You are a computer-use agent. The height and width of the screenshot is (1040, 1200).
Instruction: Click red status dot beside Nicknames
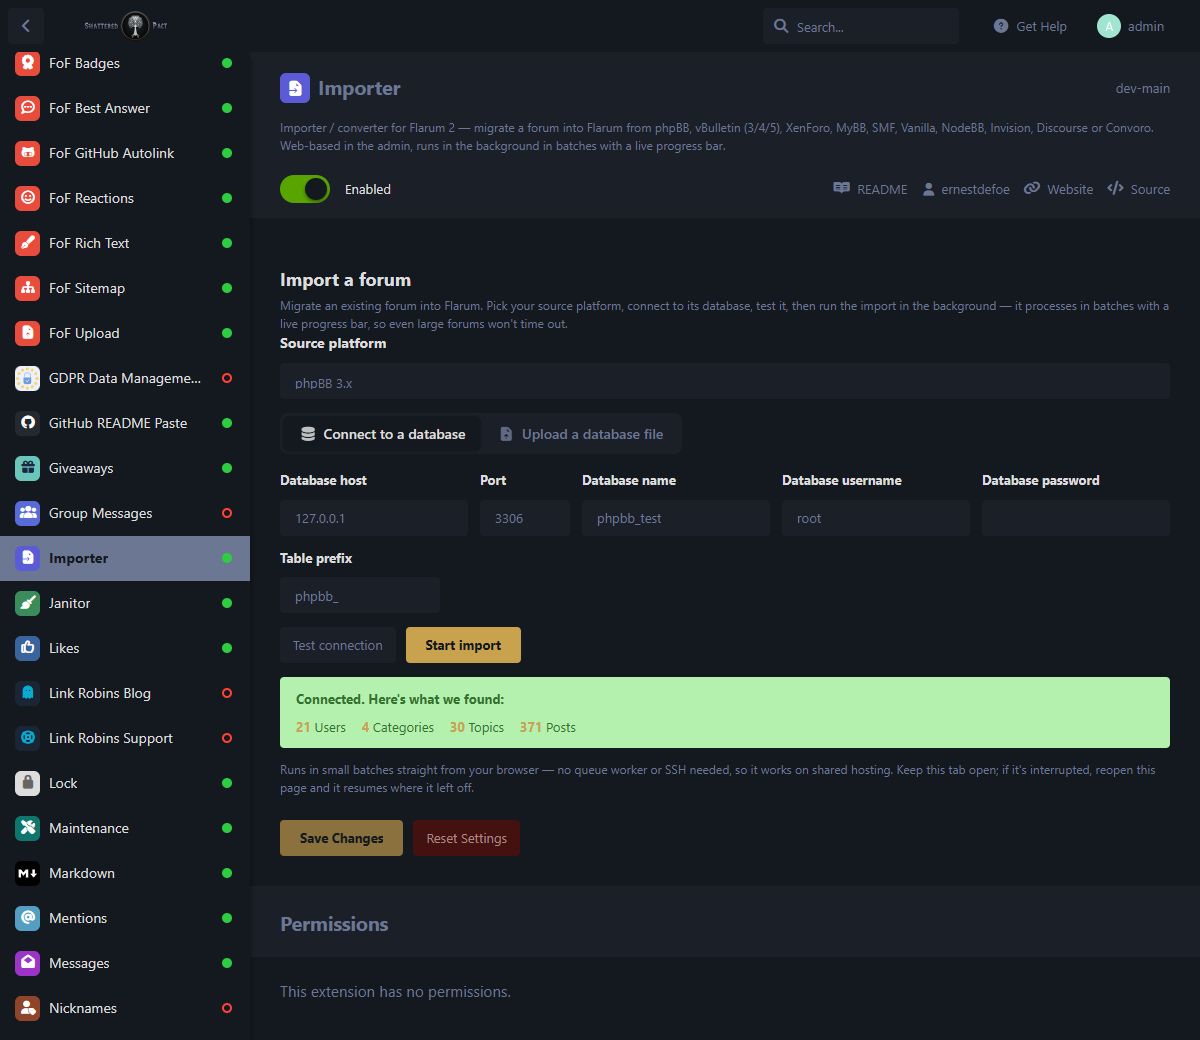click(227, 1008)
